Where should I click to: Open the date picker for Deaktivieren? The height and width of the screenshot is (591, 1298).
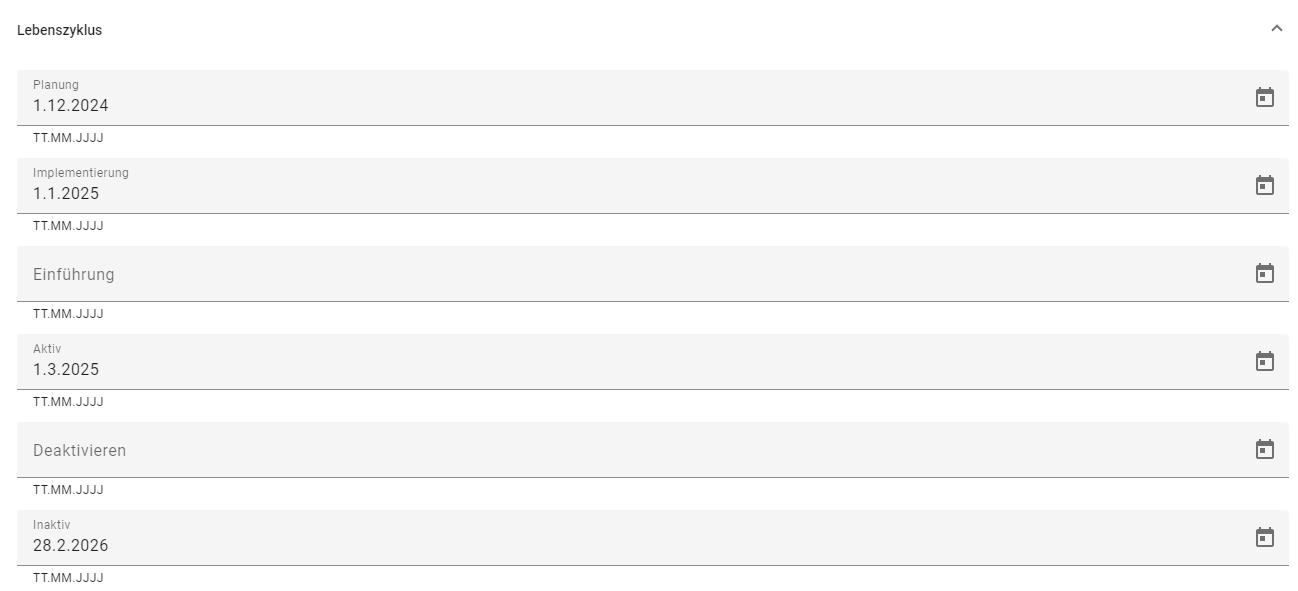pyautogui.click(x=1266, y=449)
